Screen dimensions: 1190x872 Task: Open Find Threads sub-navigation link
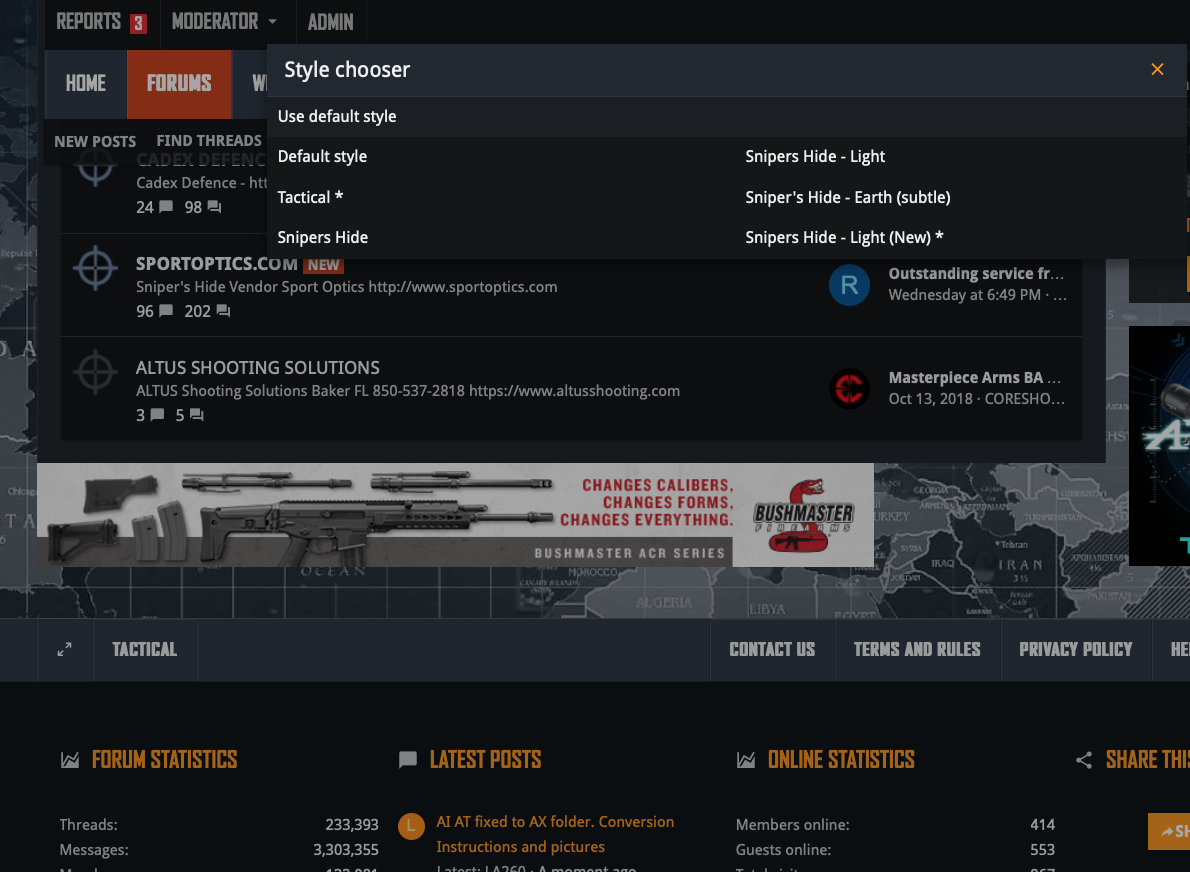pyautogui.click(x=209, y=140)
